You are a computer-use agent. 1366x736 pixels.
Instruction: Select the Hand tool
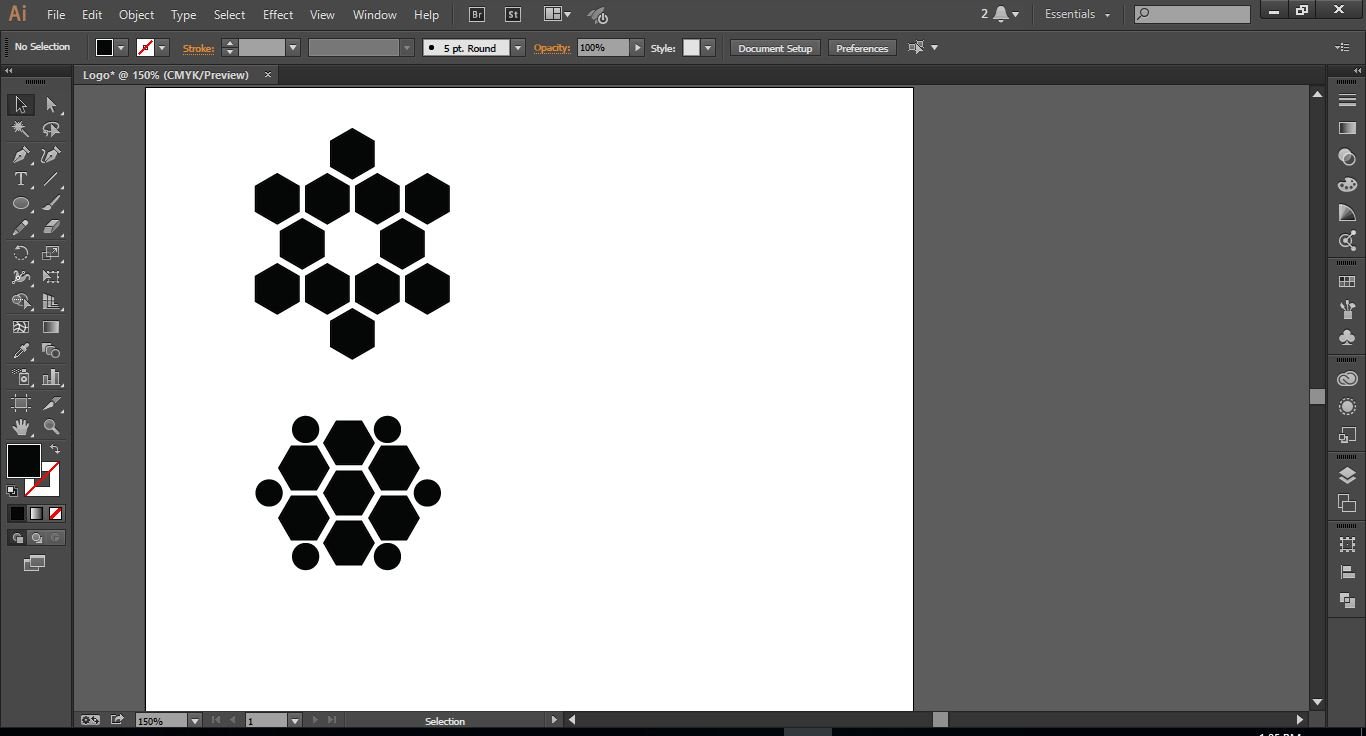[20, 427]
